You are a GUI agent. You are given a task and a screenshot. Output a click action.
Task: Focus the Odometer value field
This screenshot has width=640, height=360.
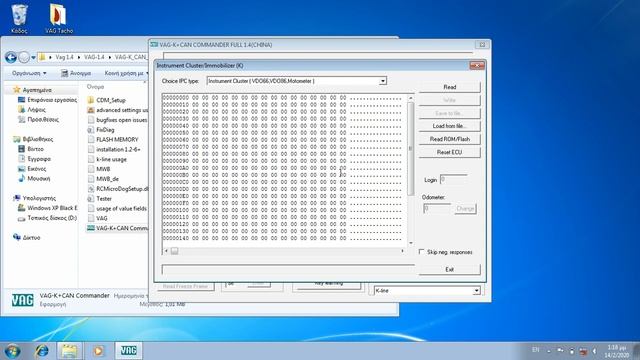pos(437,209)
